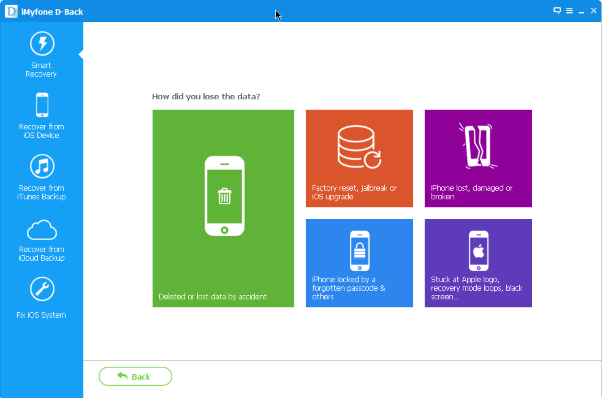Click the feedback chat icon in title bar
Screen dimensions: 602x398
point(557,11)
